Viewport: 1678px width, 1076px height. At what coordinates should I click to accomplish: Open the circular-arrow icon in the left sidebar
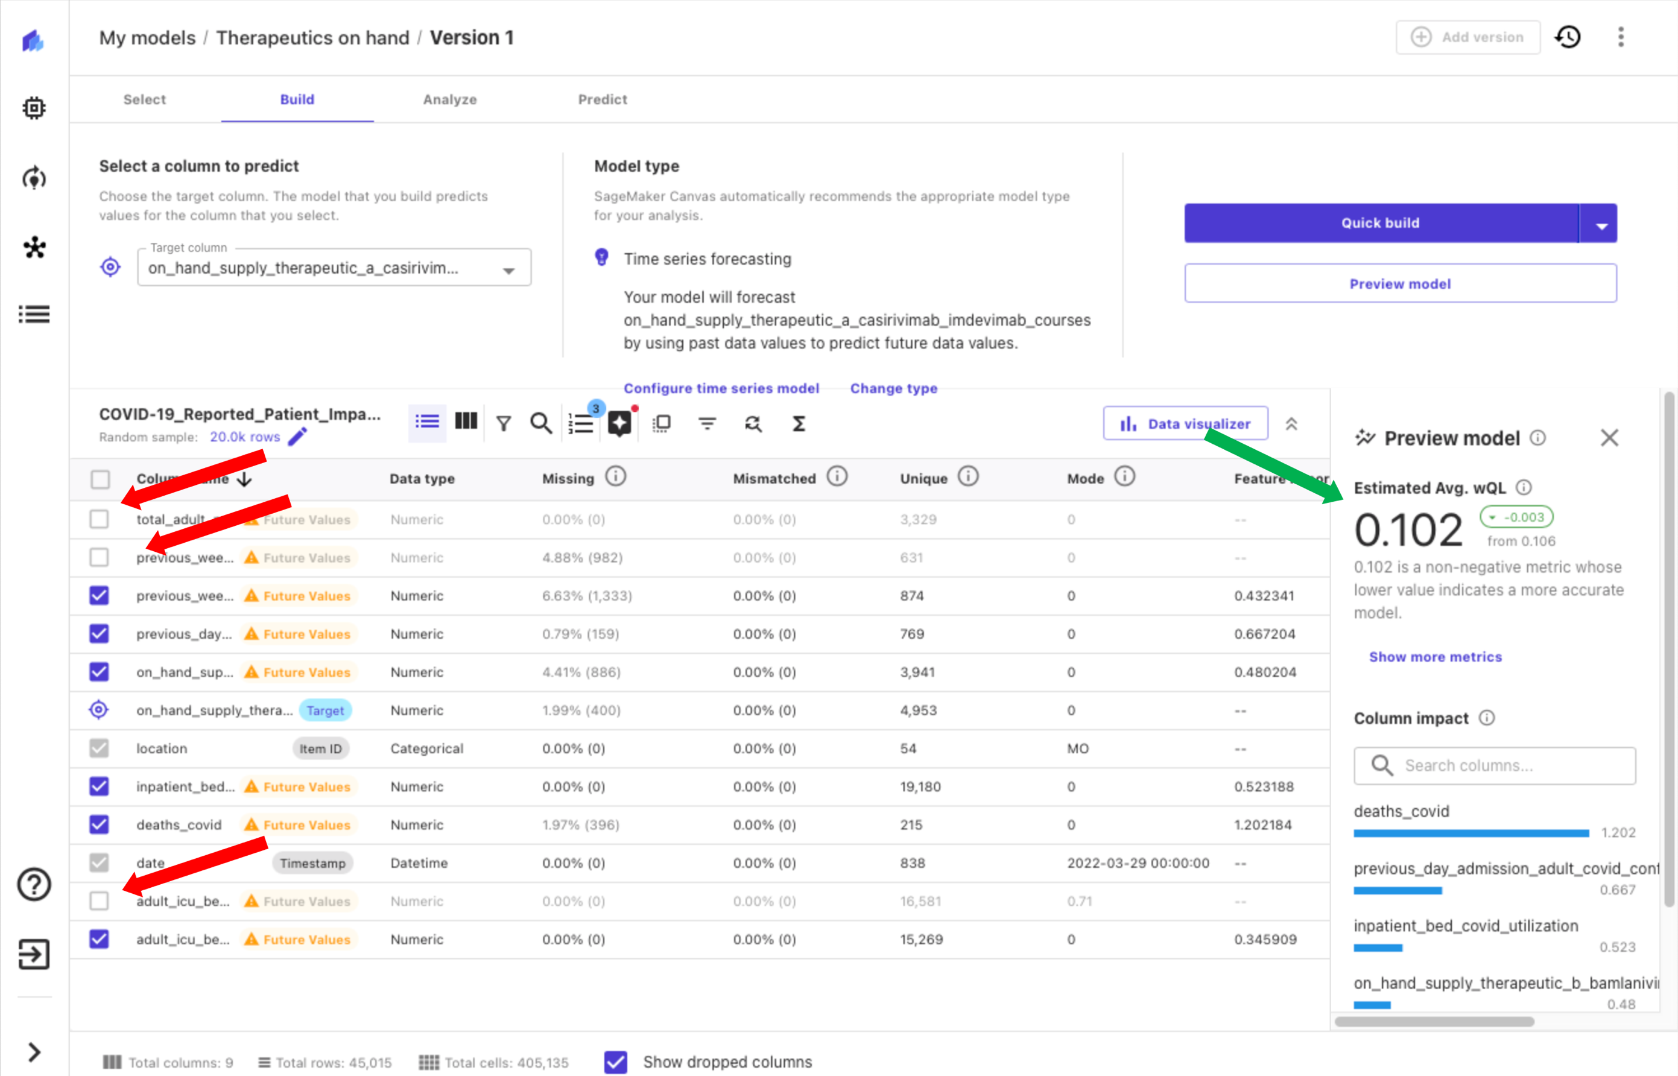(x=34, y=178)
